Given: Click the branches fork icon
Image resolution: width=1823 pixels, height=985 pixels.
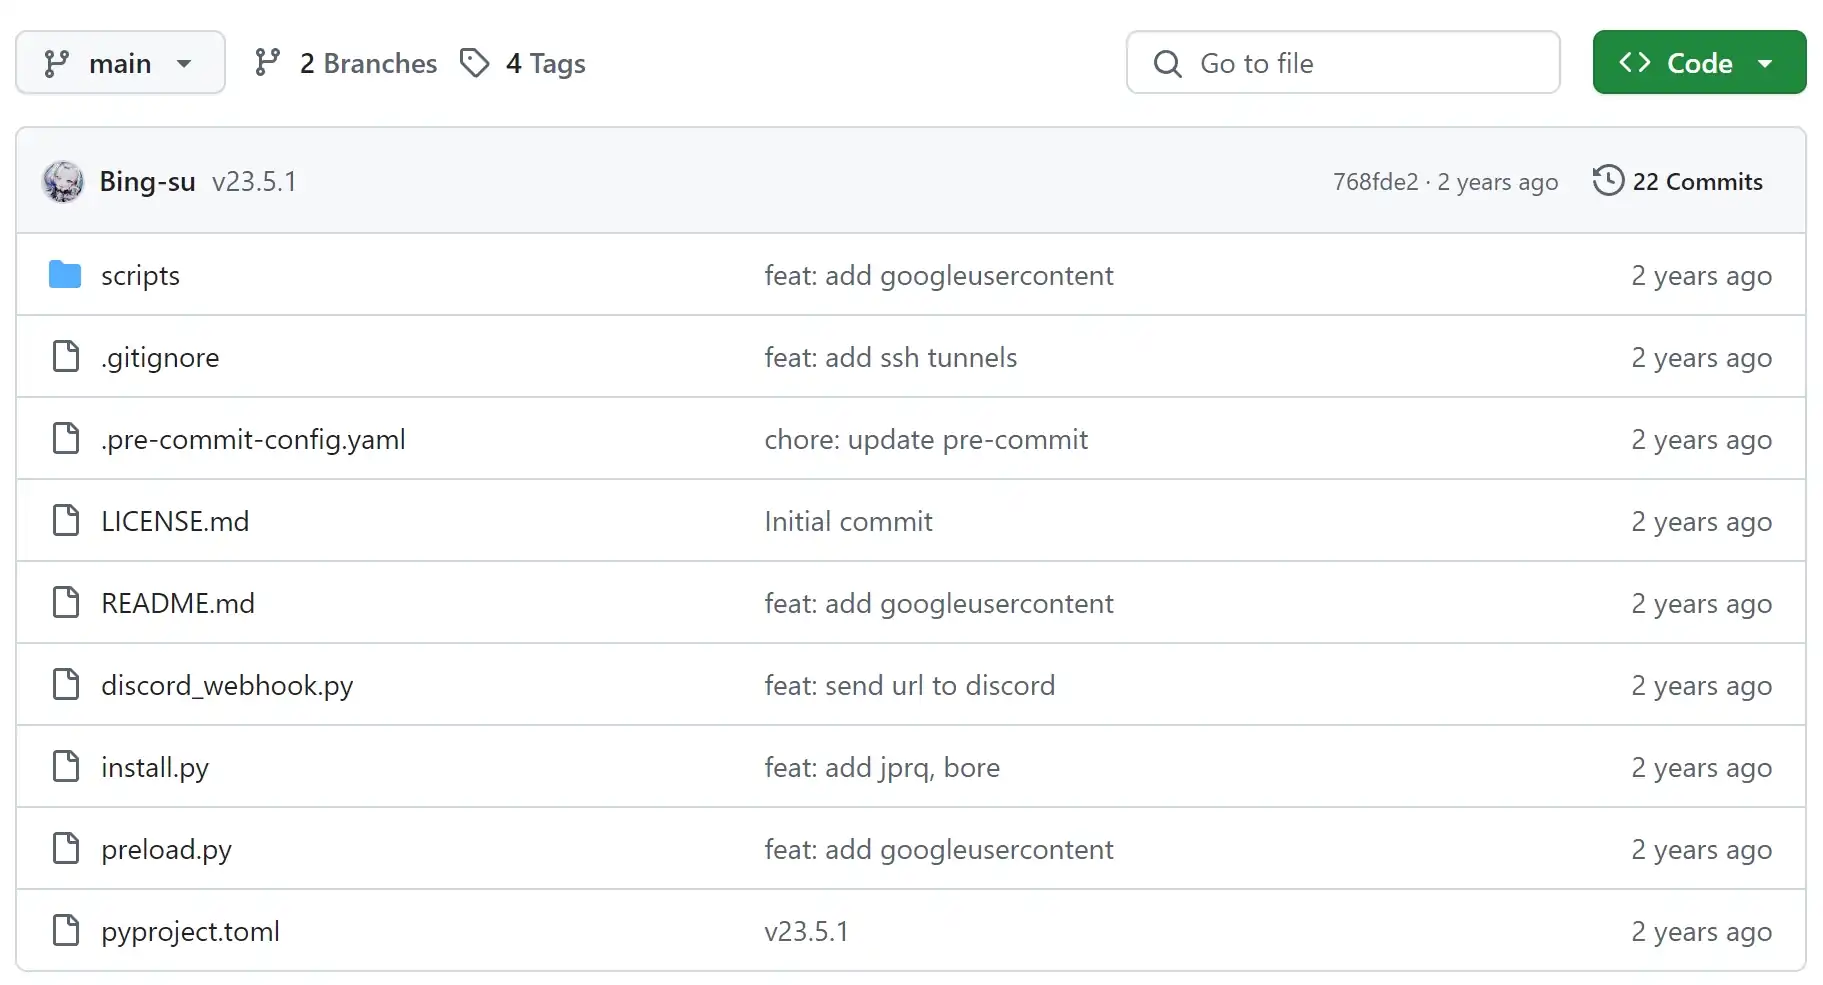Looking at the screenshot, I should pos(267,63).
